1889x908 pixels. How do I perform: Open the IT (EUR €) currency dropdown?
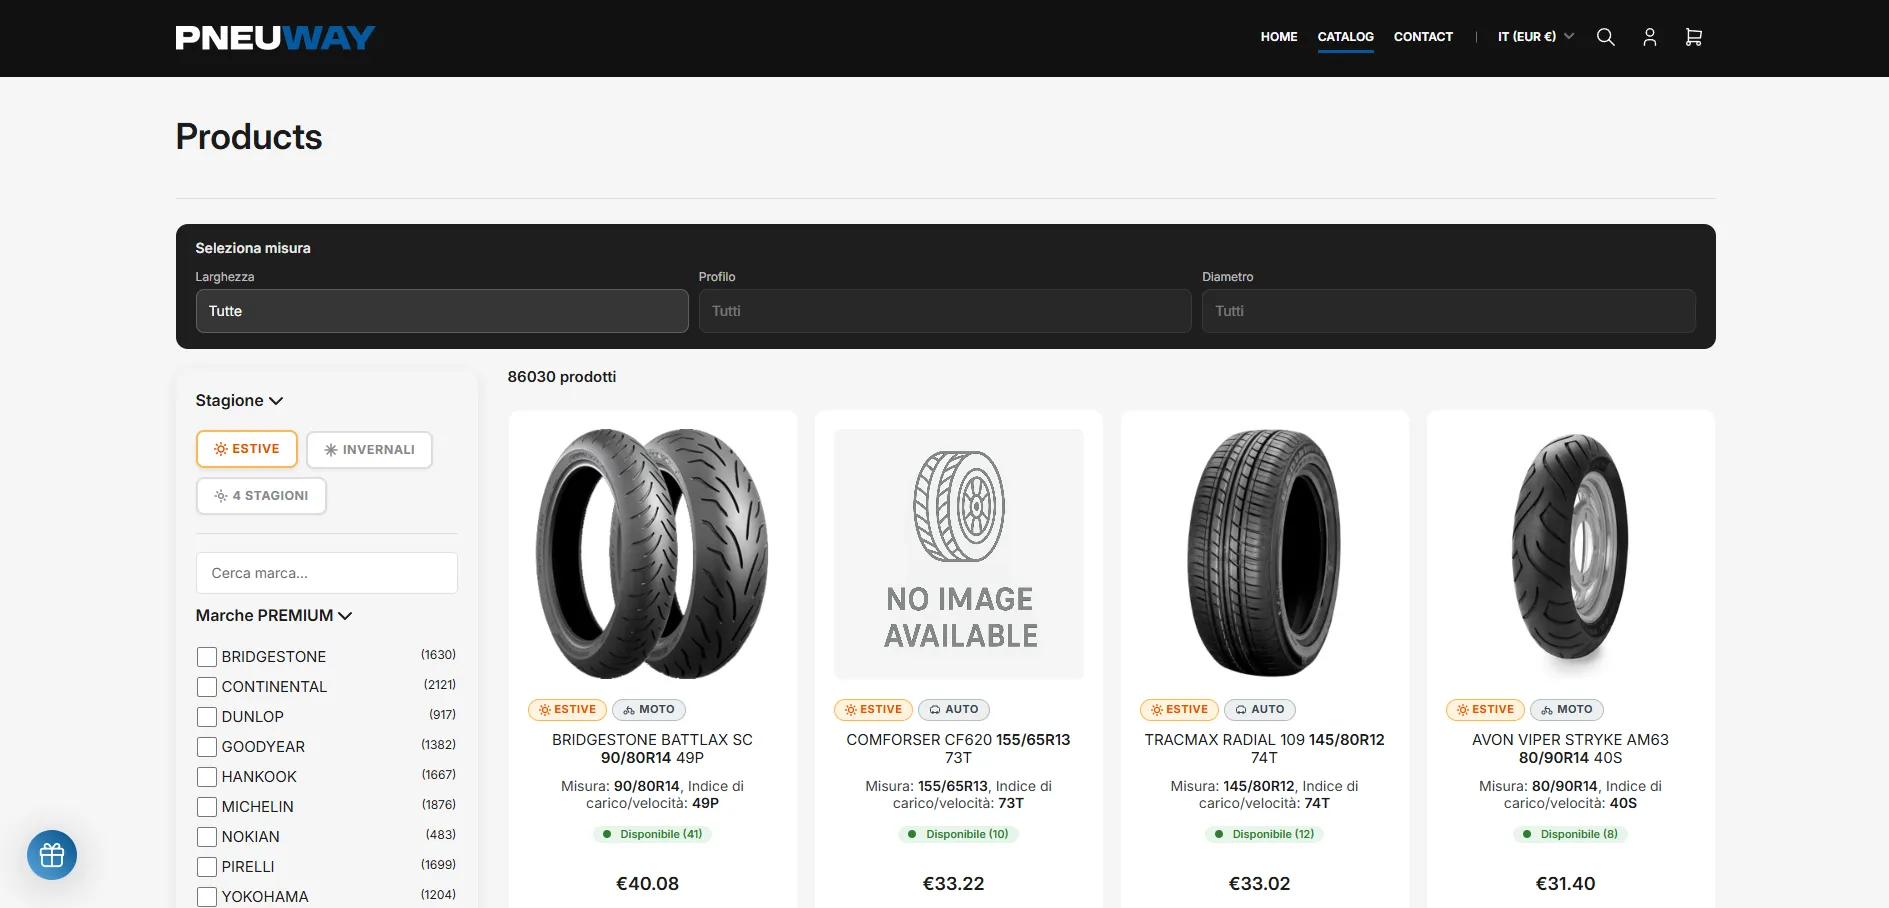click(1535, 37)
